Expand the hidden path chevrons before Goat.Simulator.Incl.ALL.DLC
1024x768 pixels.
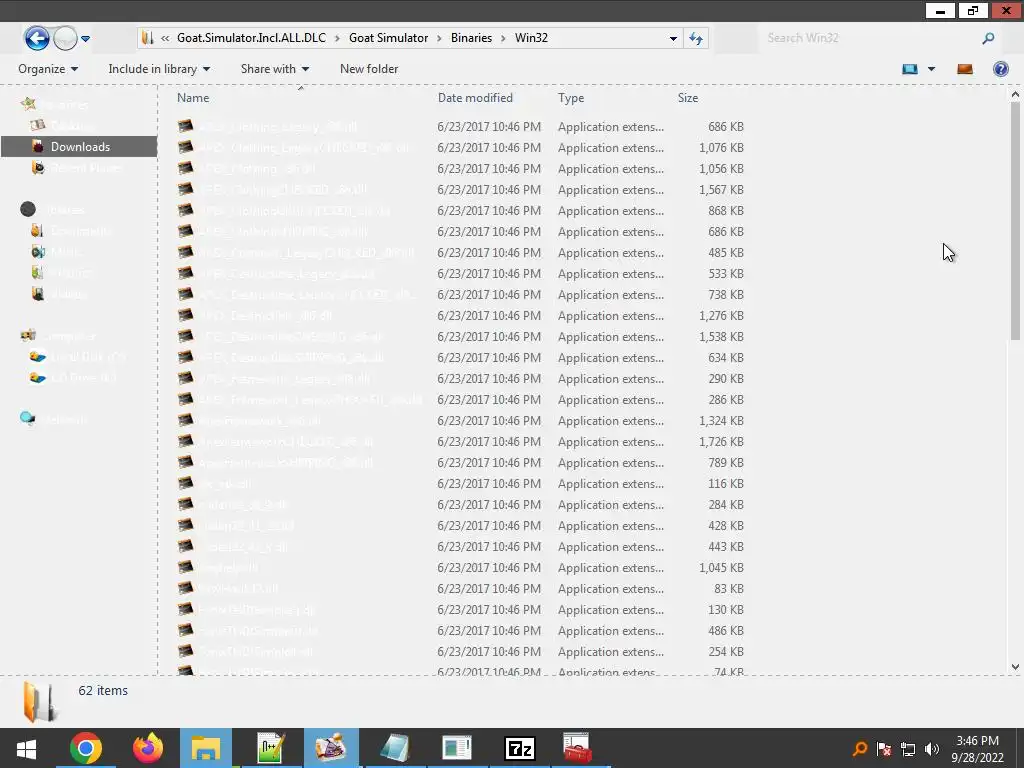[x=165, y=38]
